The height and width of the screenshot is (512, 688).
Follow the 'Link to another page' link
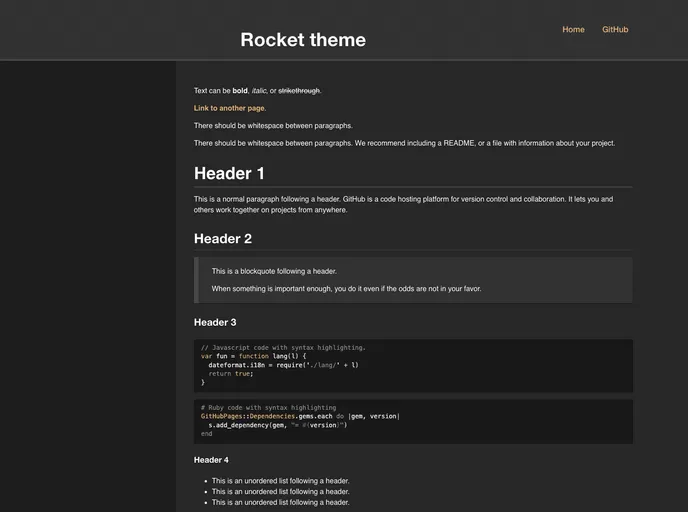(x=230, y=108)
